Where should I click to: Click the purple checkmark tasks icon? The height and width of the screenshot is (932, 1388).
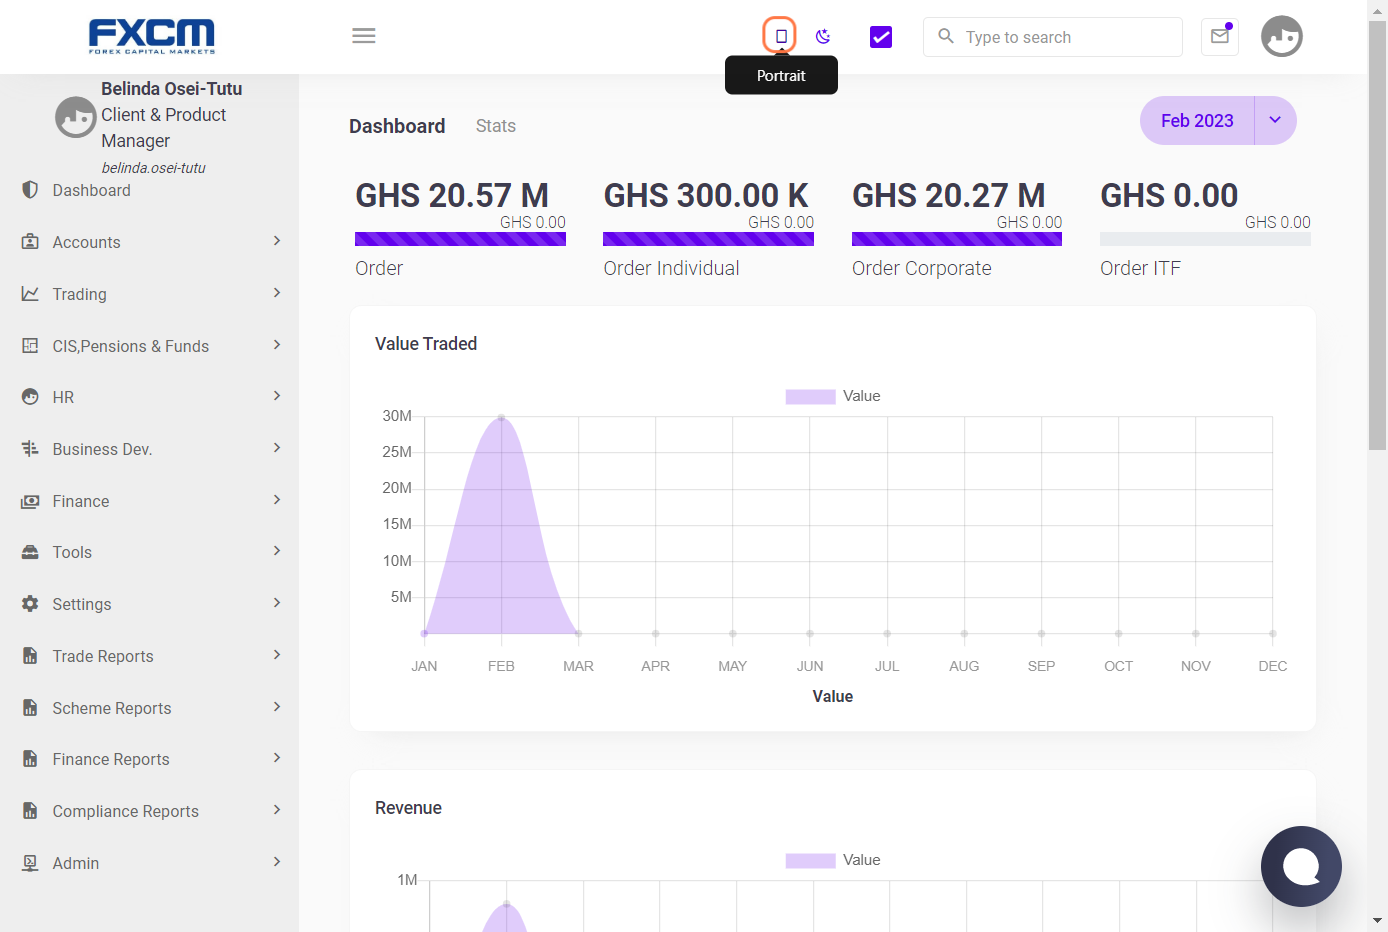[881, 37]
